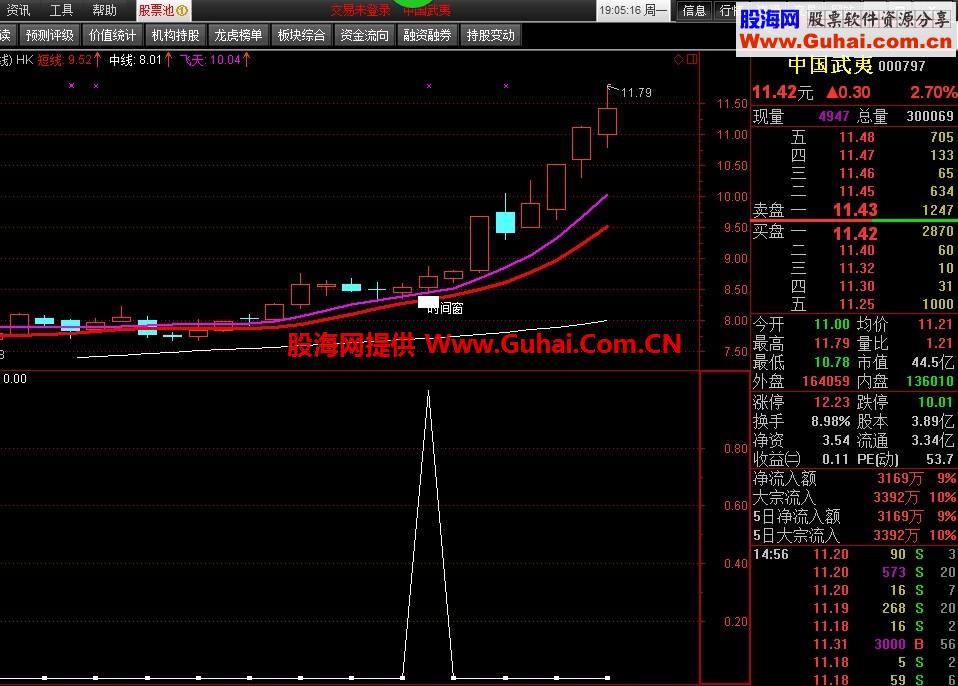The image size is (958, 686).
Task: Click 内盘 value 136010
Action: (x=929, y=381)
